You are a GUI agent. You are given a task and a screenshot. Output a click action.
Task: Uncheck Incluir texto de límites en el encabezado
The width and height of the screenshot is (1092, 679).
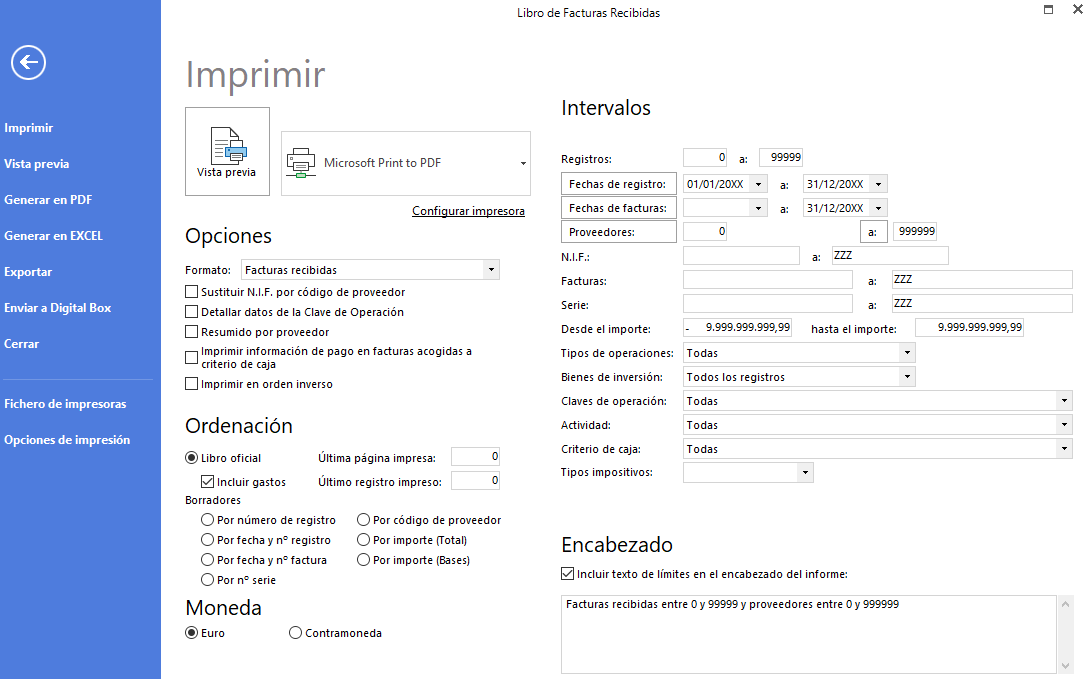pos(568,574)
